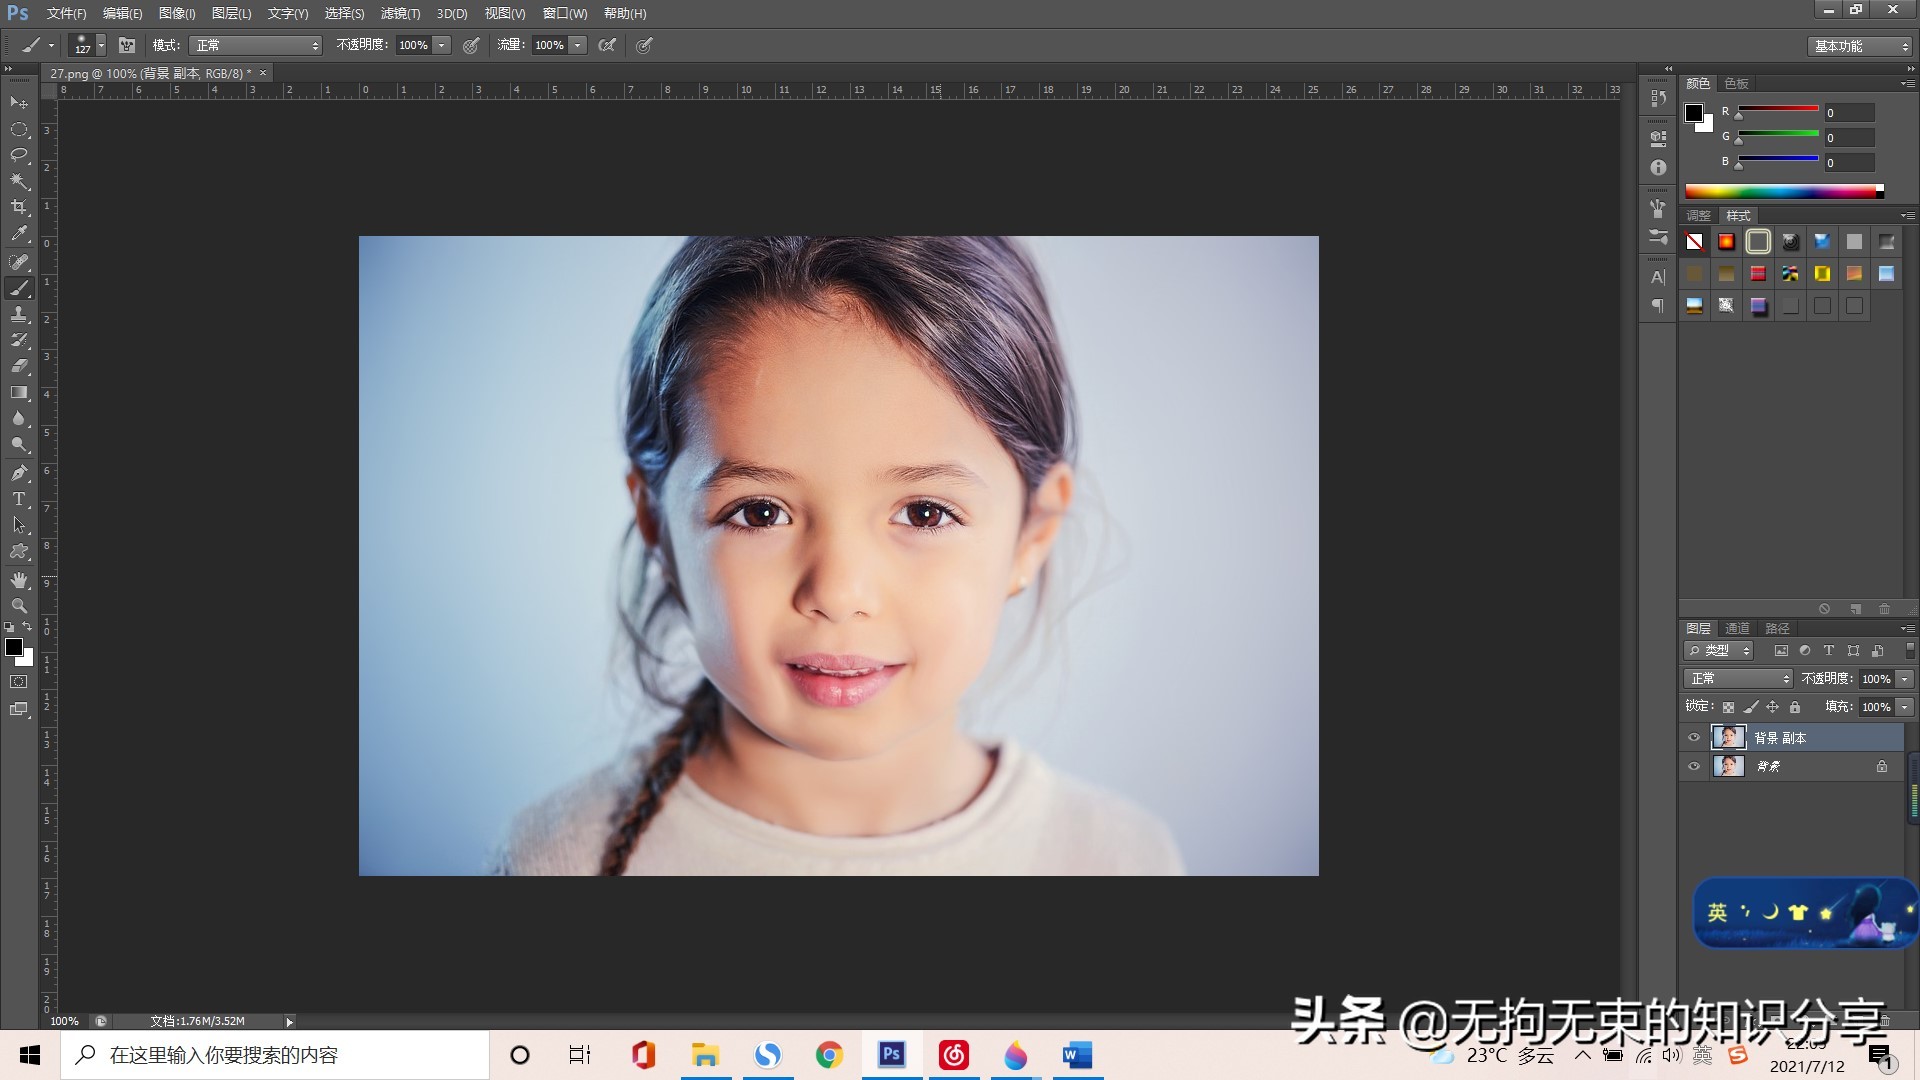Switch to the 通道 tab

click(1737, 628)
